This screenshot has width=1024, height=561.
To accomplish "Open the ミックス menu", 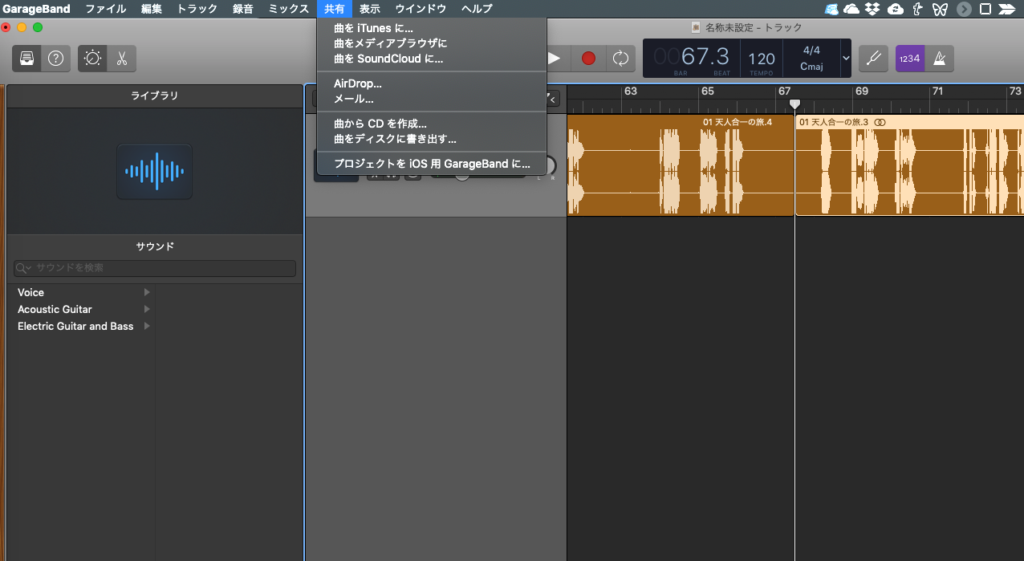I will pos(289,8).
